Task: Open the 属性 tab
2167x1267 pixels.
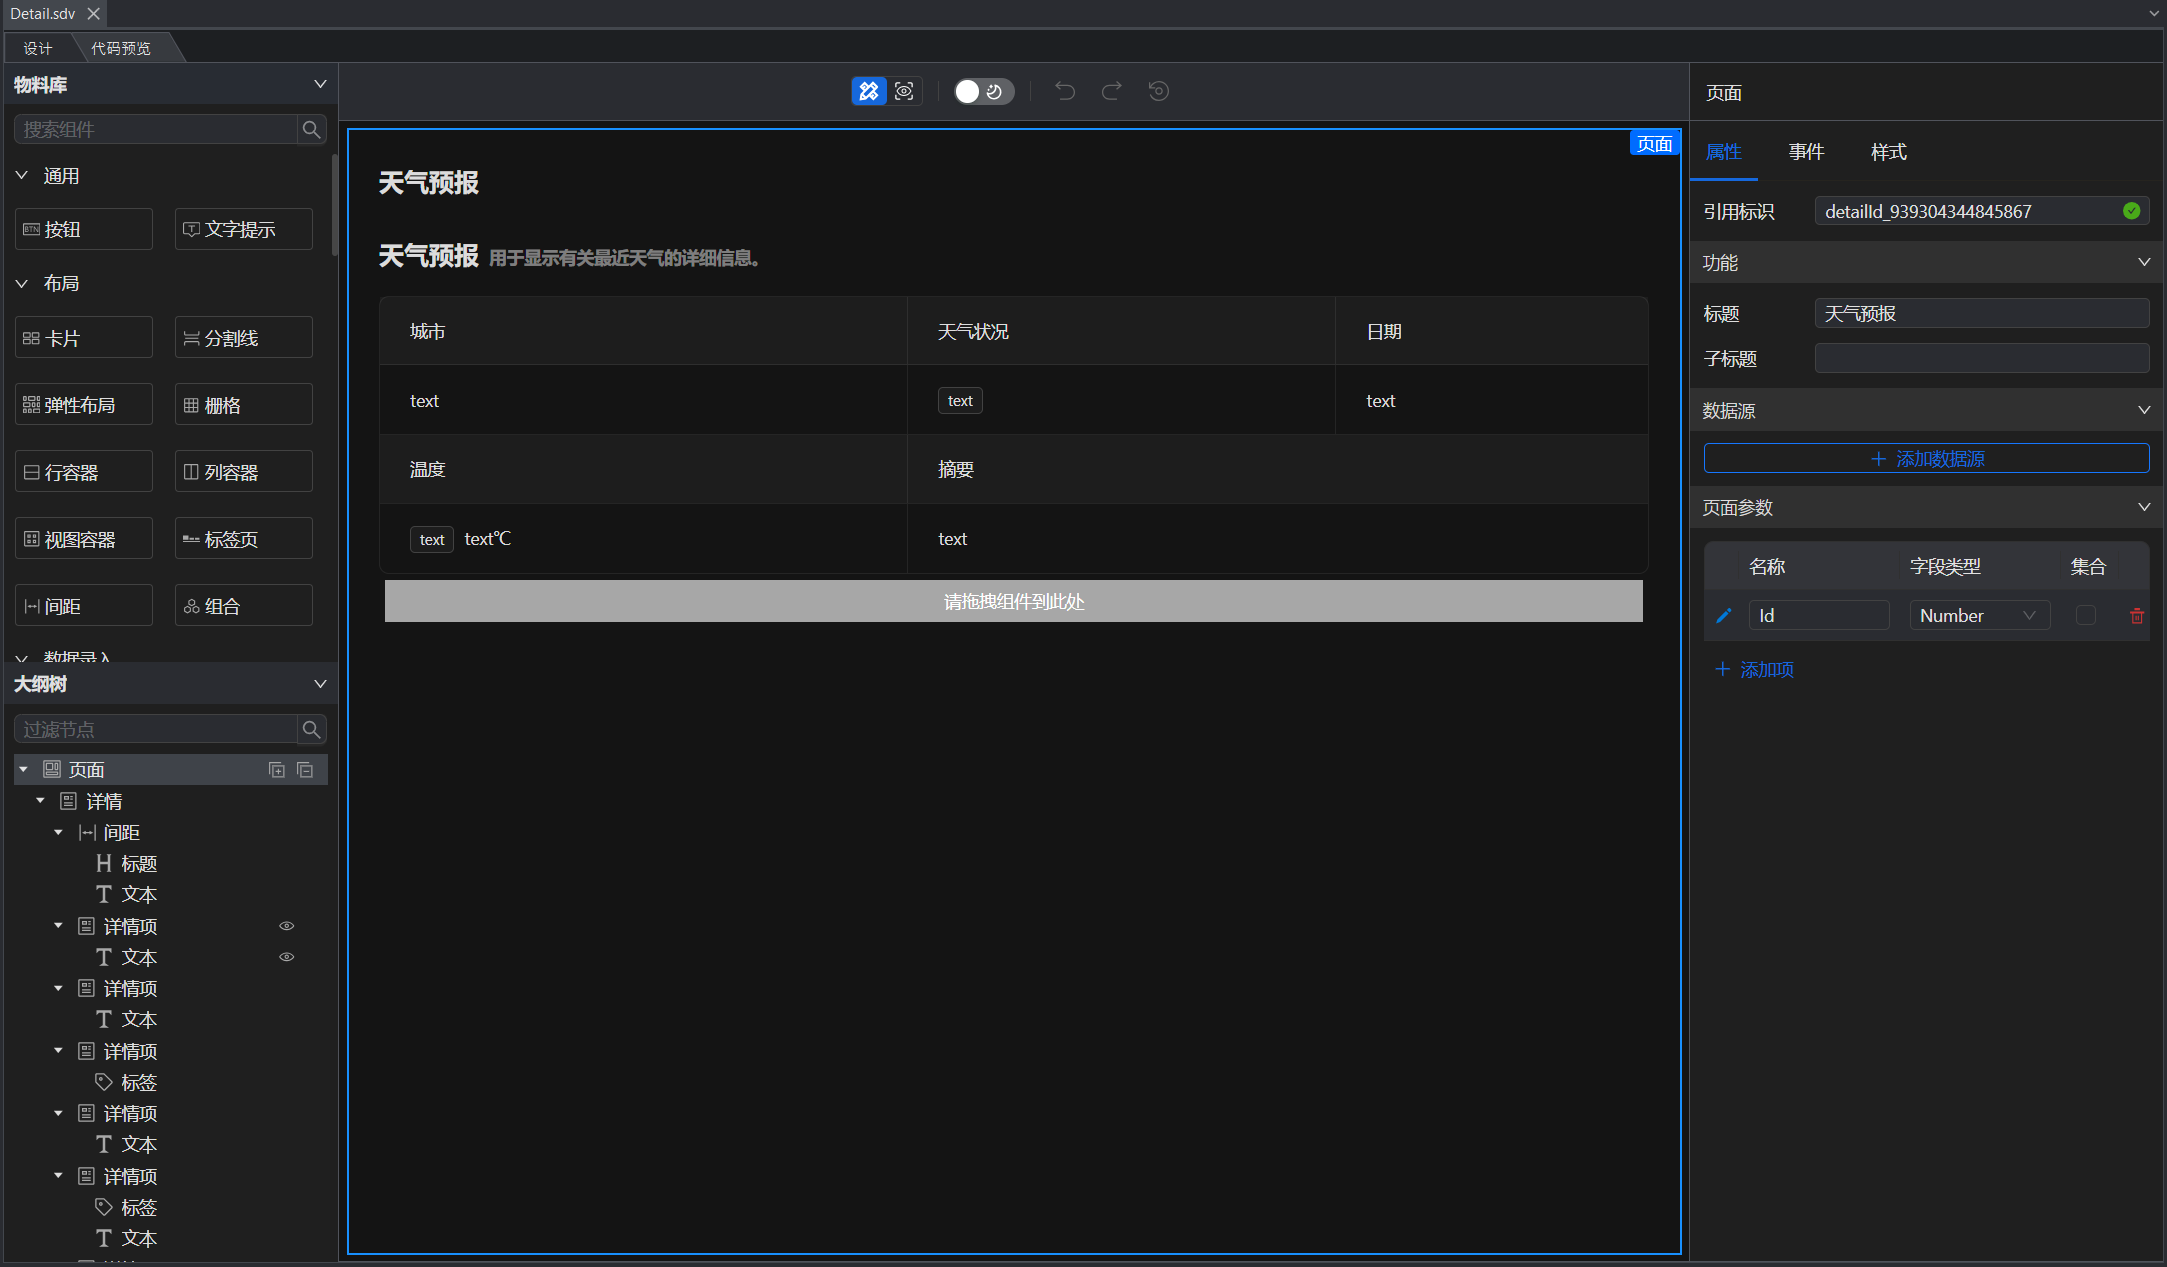Action: click(1723, 152)
